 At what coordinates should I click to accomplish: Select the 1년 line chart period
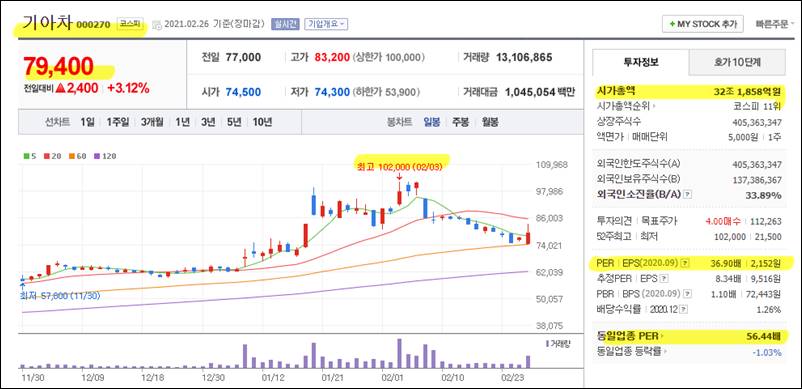pyautogui.click(x=182, y=122)
